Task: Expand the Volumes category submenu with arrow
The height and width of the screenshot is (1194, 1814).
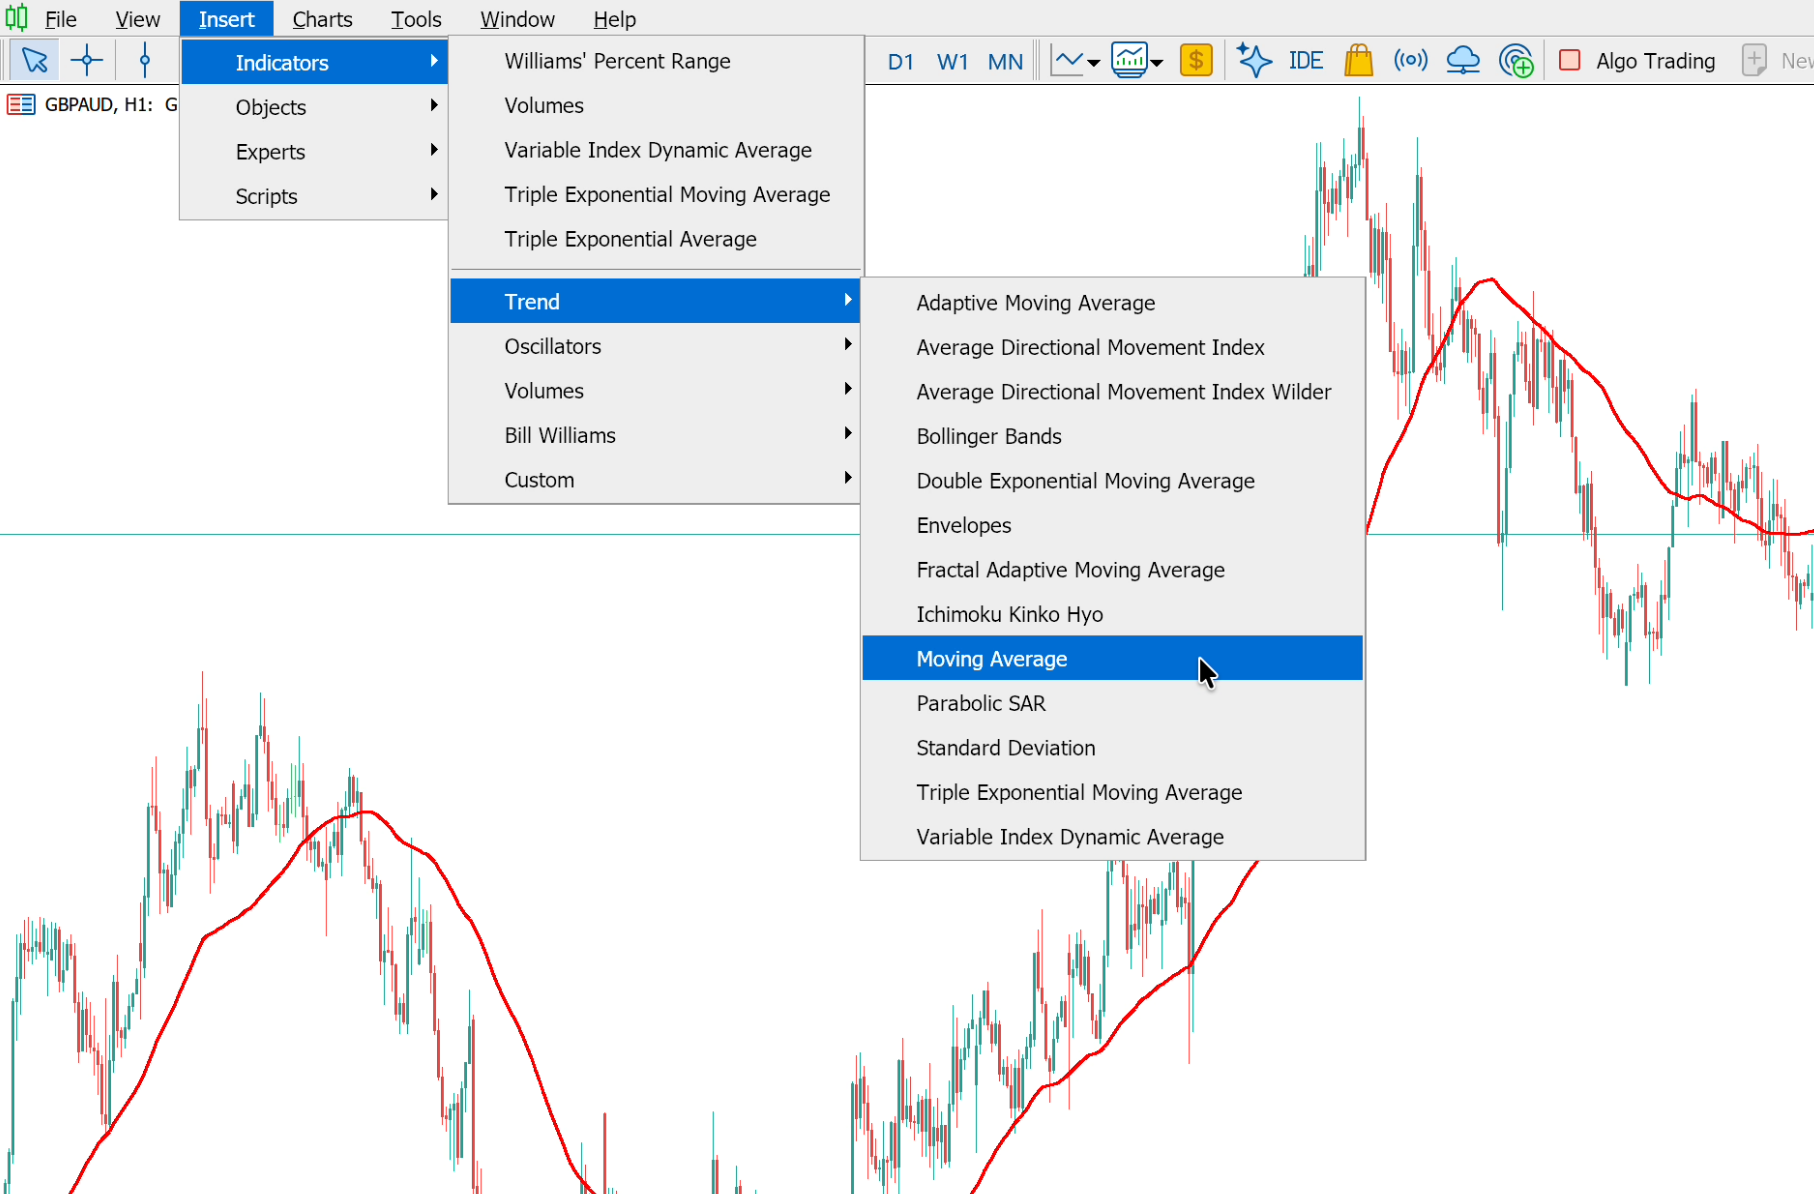Action: [655, 391]
